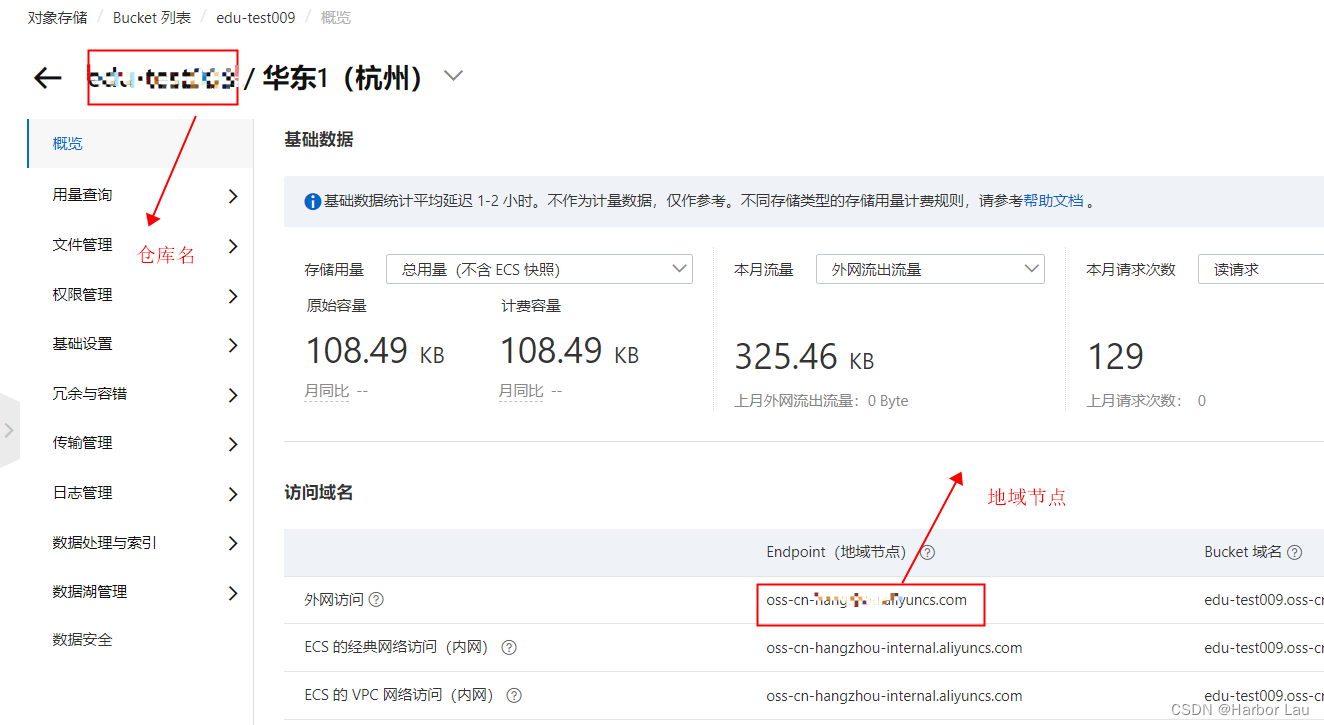Open the 存储用量 总用量 selector
Image resolution: width=1324 pixels, height=725 pixels.
click(x=539, y=268)
